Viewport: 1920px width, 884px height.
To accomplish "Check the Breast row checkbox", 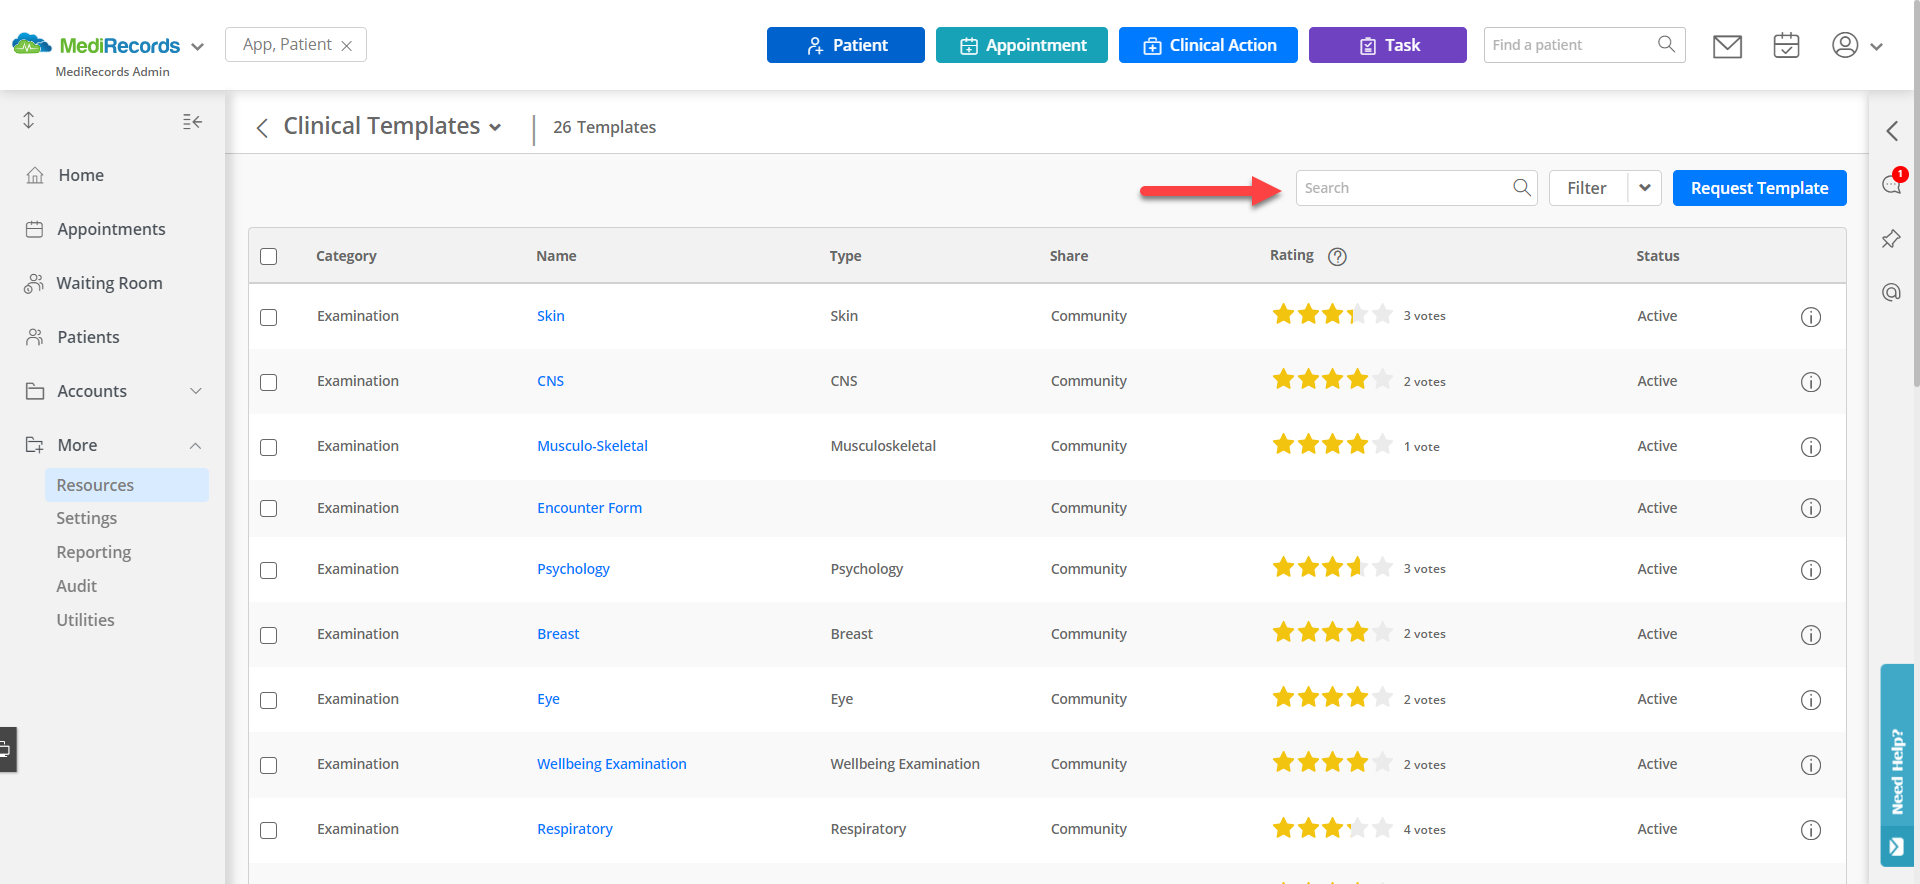I will [269, 635].
